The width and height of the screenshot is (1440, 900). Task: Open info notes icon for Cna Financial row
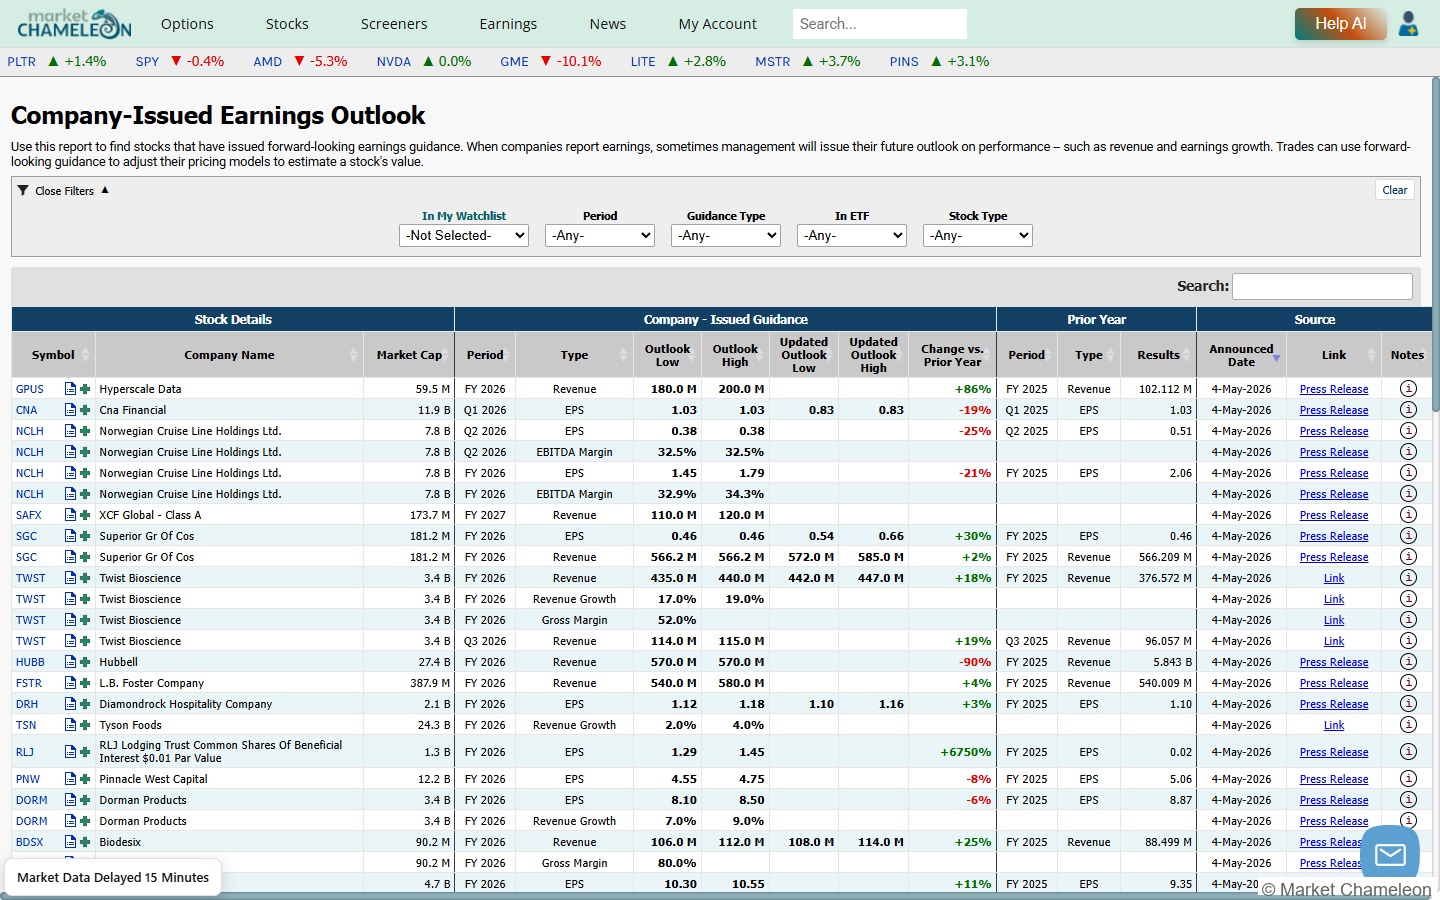pyautogui.click(x=1408, y=409)
